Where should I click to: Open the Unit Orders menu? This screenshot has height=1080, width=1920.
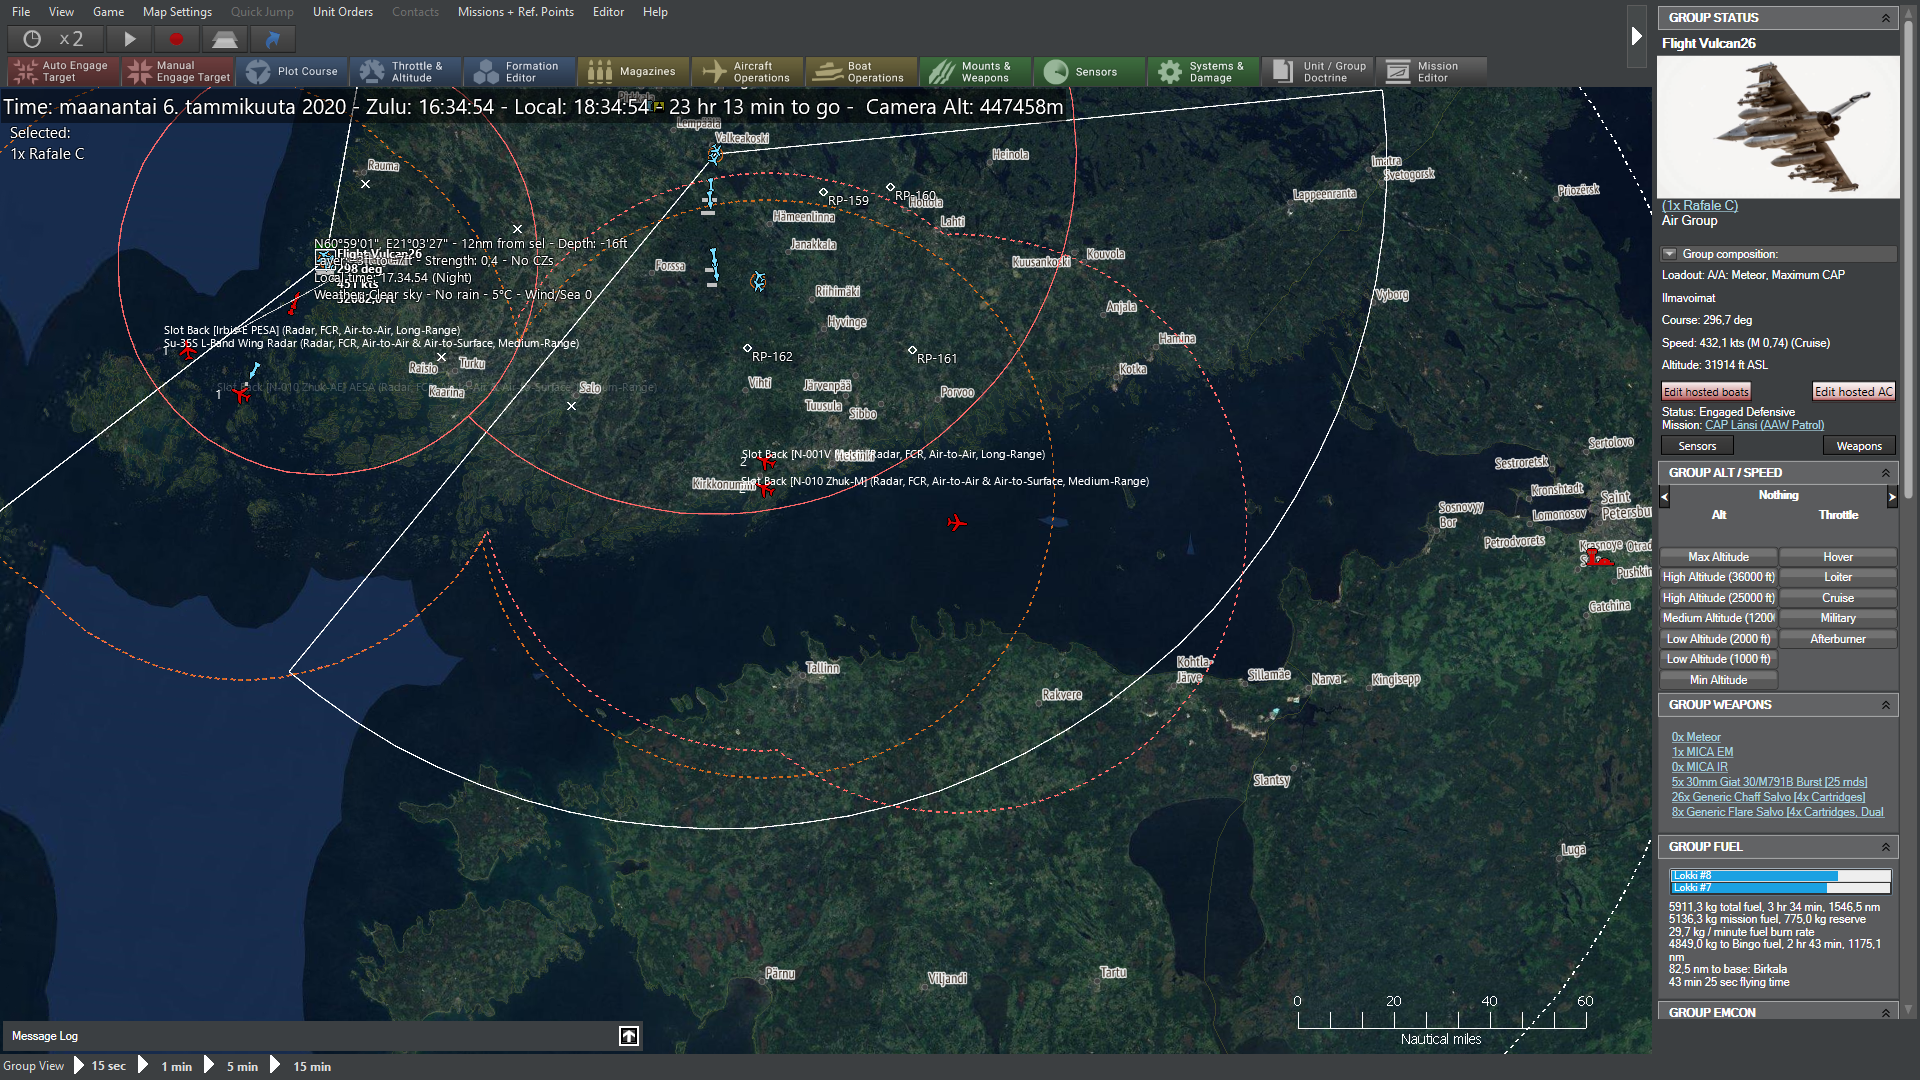(342, 12)
